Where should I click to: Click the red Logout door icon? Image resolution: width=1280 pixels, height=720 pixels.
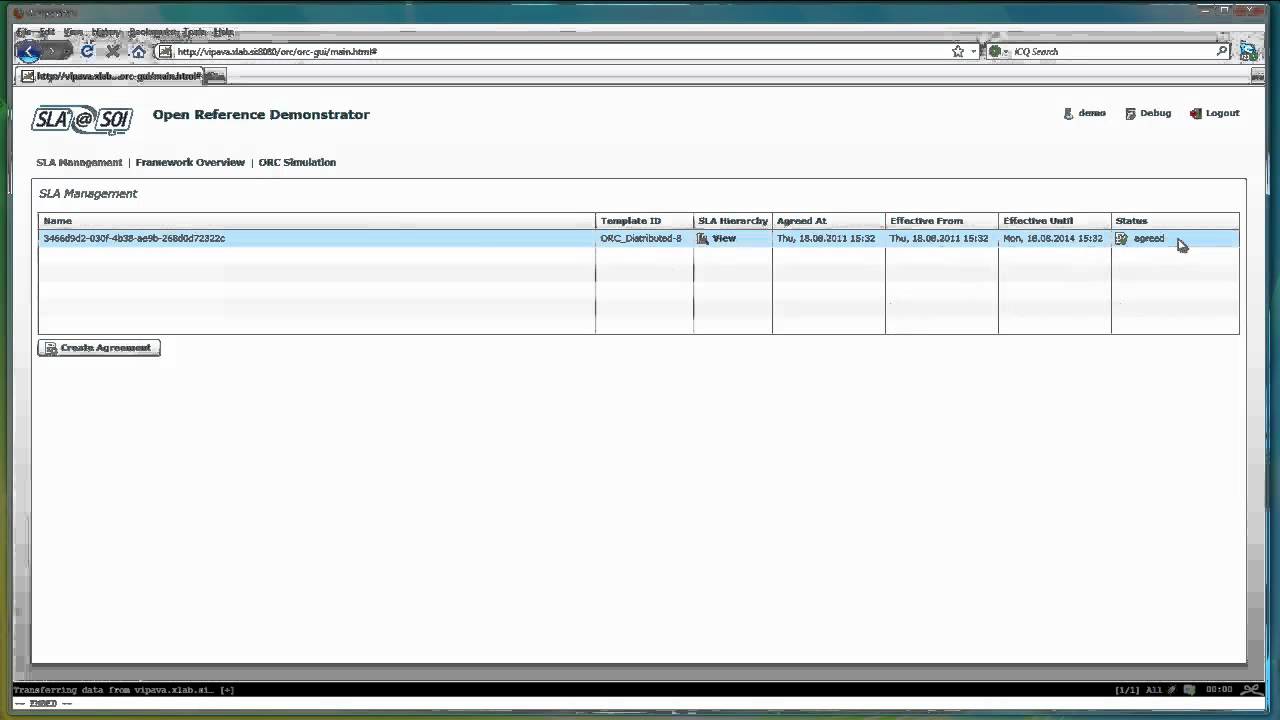[1195, 113]
